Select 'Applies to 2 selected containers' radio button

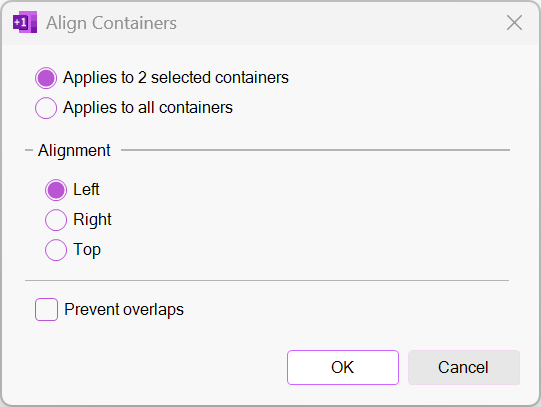point(46,78)
